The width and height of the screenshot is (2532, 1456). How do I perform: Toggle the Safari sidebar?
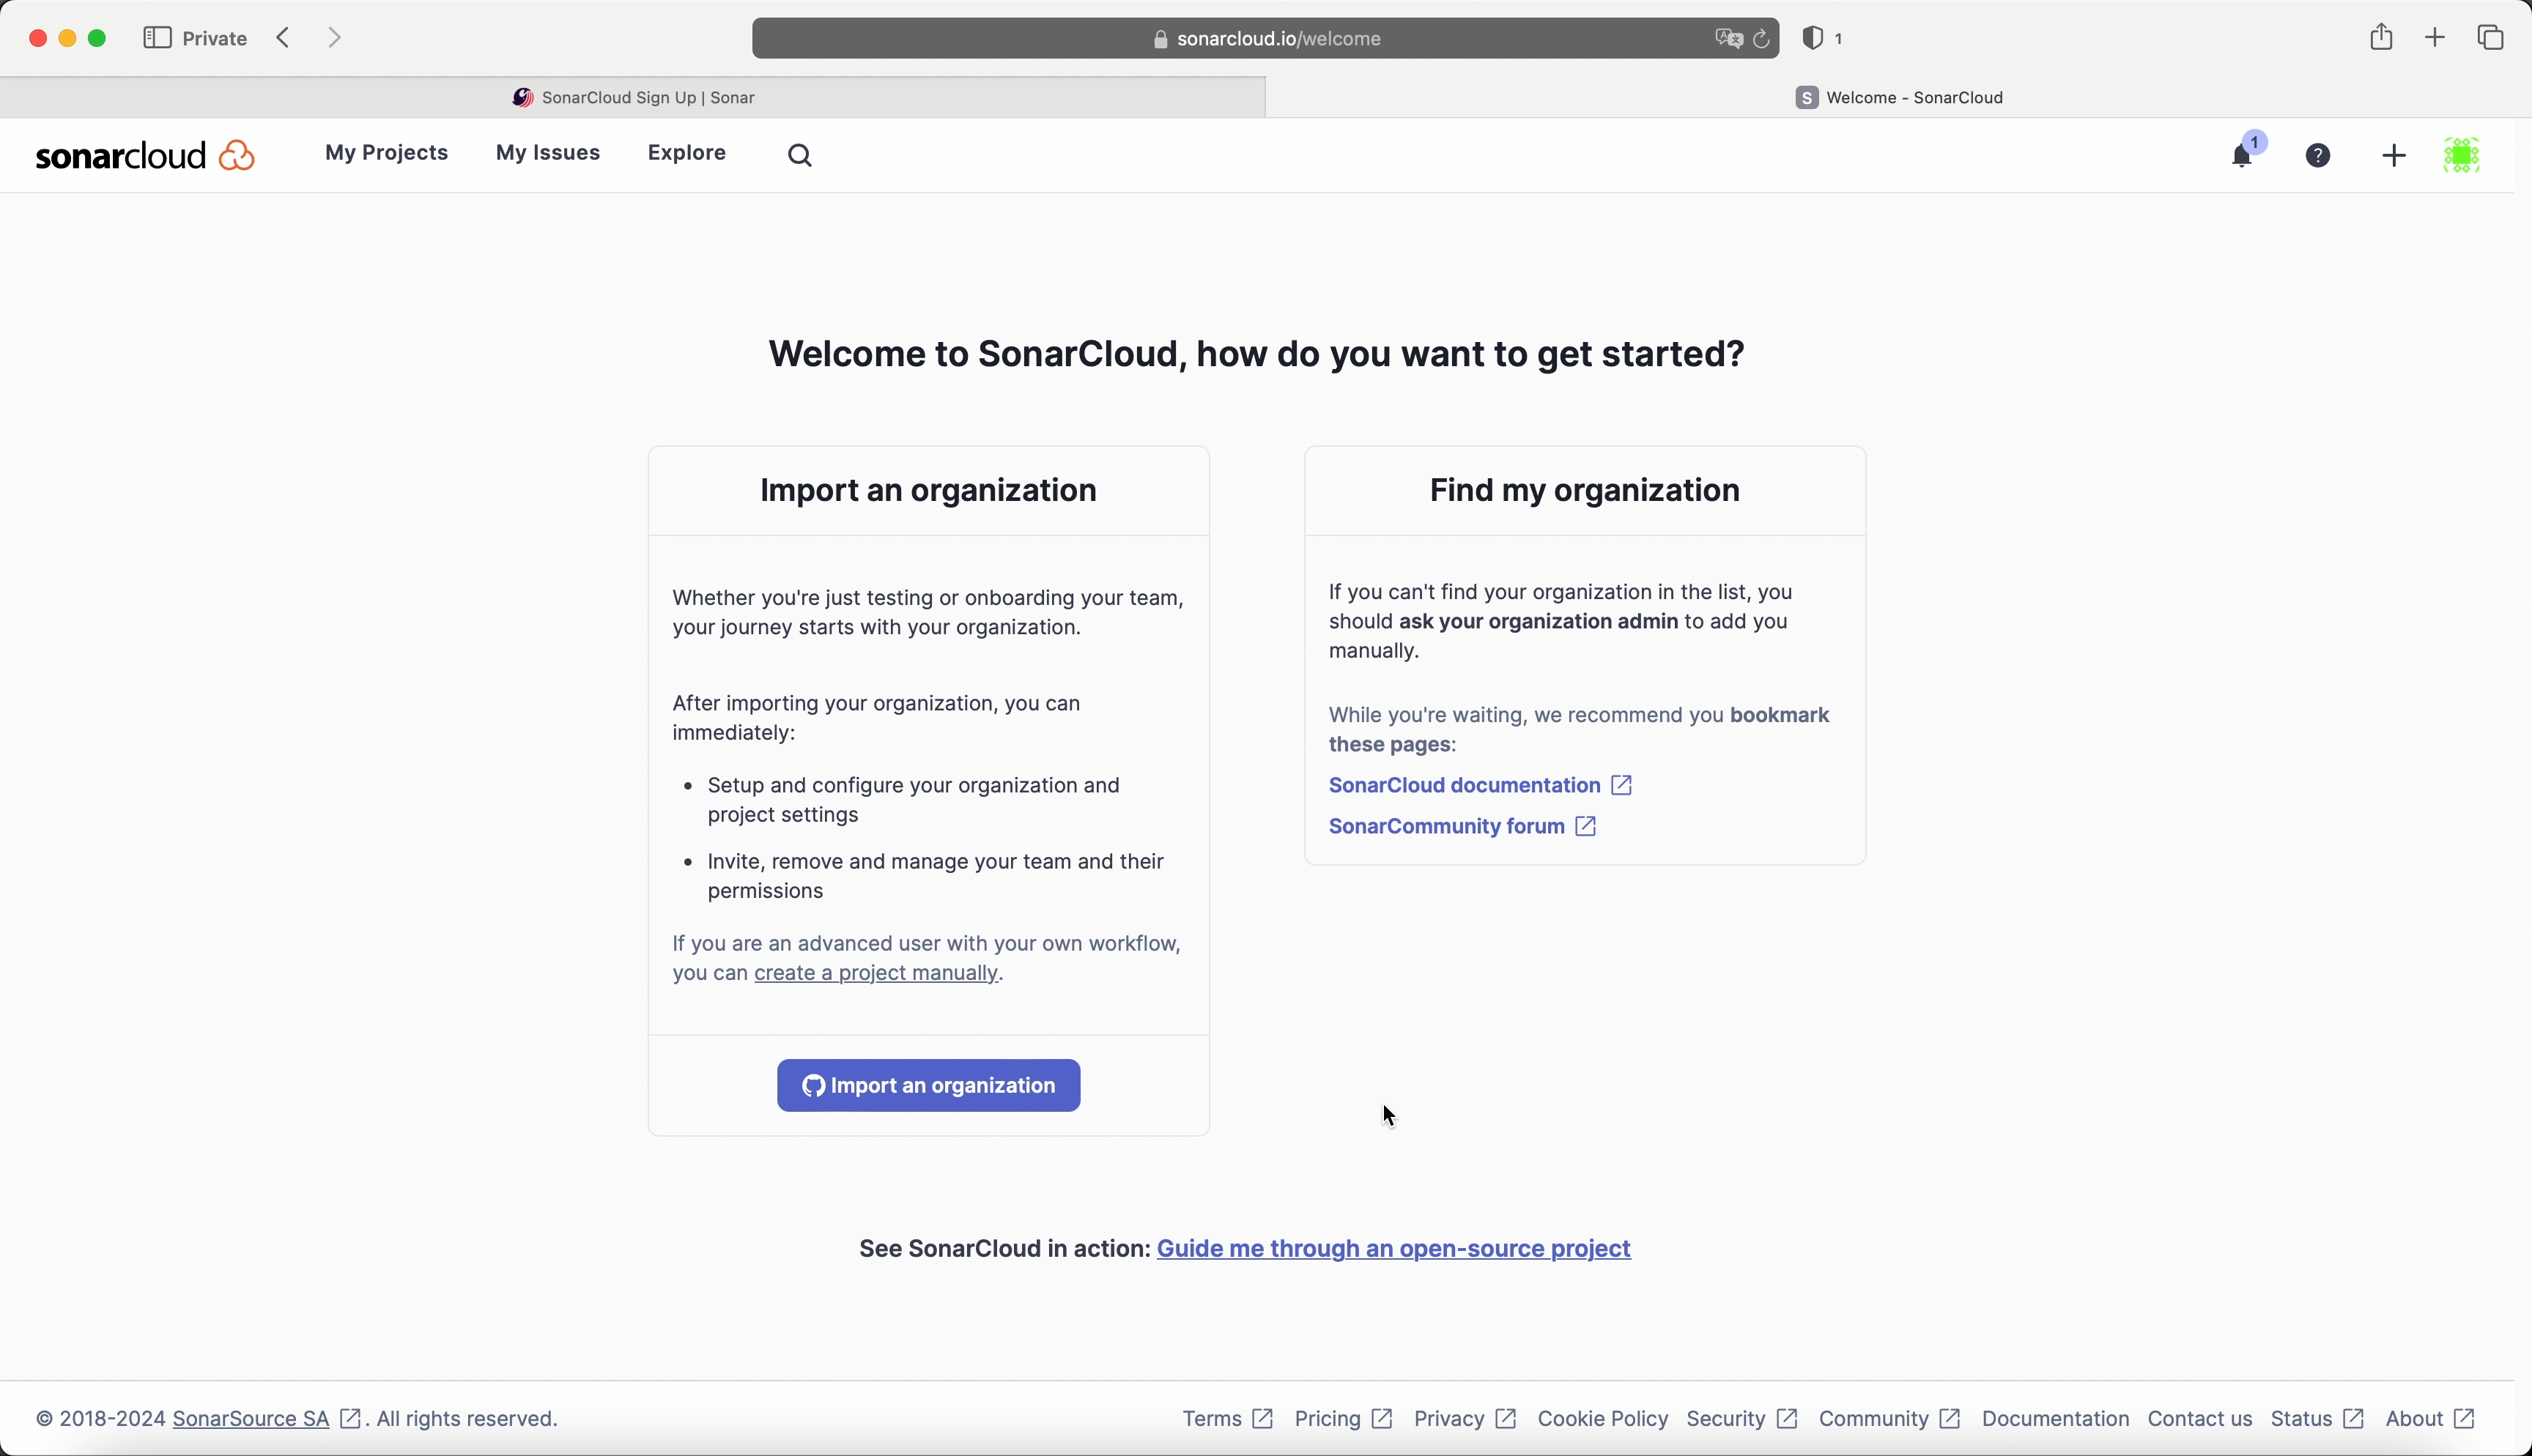pos(157,38)
